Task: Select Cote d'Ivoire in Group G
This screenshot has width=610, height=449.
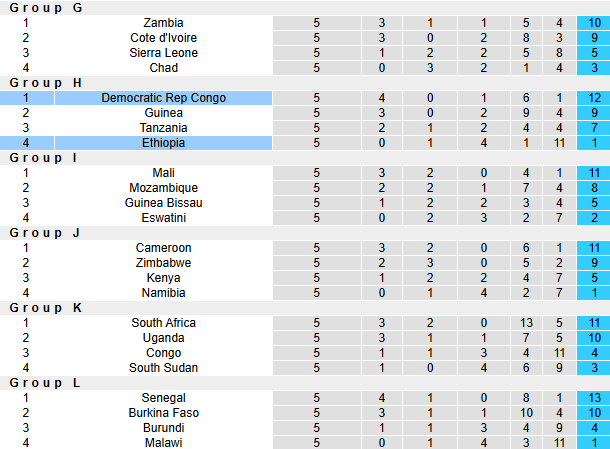Action: point(163,38)
